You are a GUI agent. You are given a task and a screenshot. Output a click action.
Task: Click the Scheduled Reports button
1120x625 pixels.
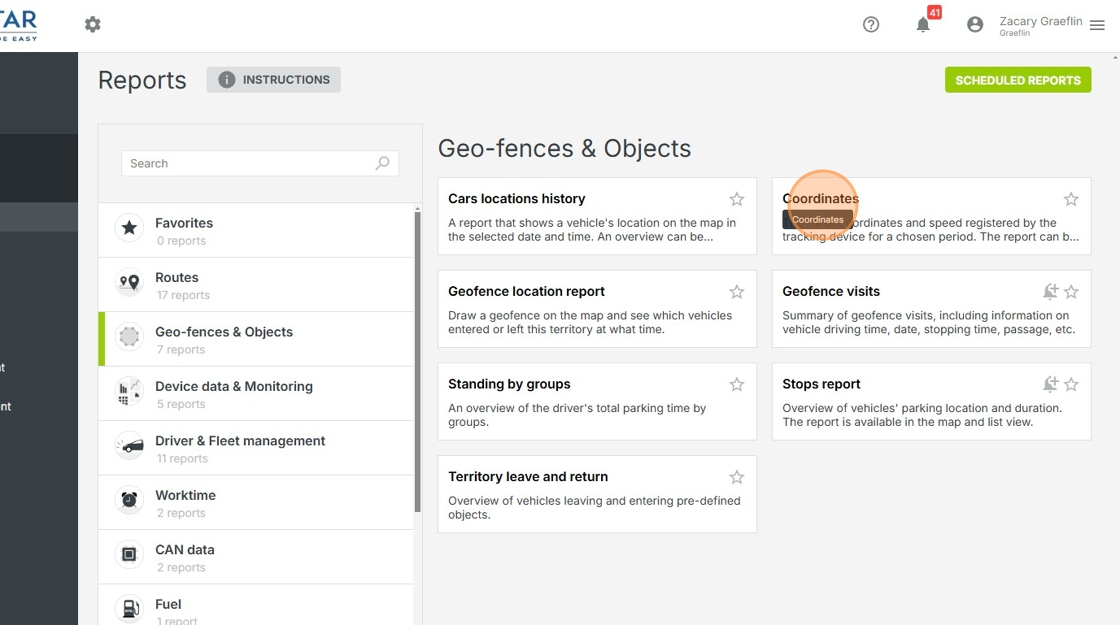(x=1017, y=80)
